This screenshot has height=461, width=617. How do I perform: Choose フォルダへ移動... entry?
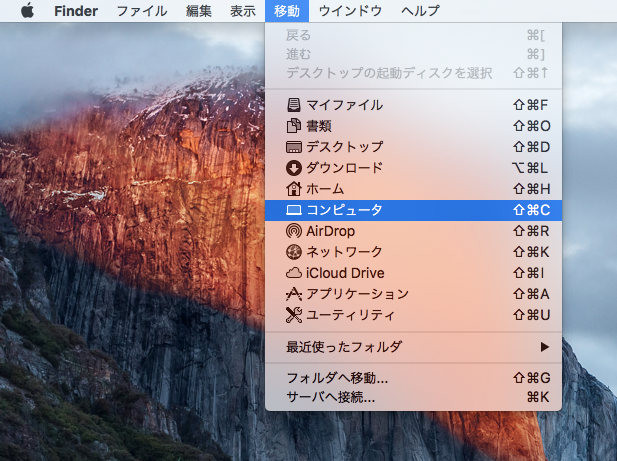tap(414, 378)
